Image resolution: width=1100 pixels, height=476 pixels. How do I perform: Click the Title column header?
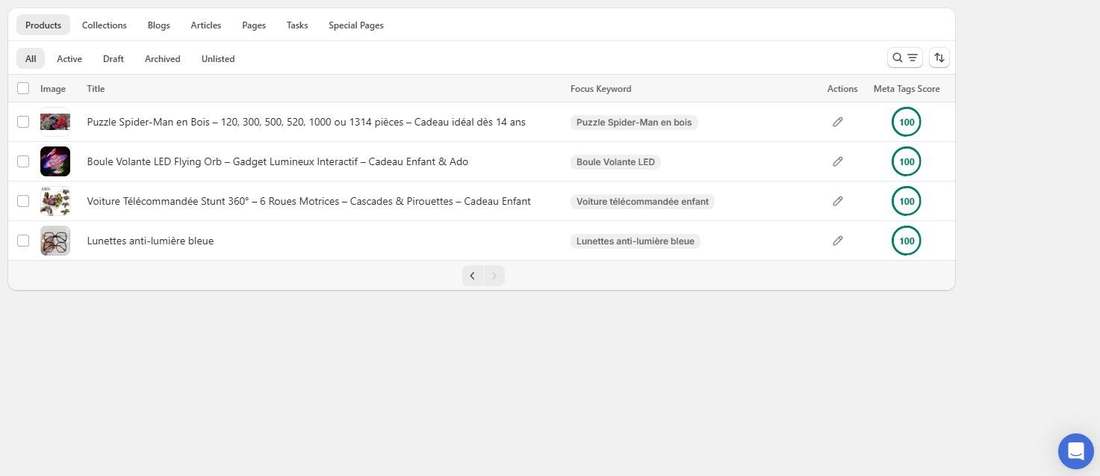(x=95, y=88)
